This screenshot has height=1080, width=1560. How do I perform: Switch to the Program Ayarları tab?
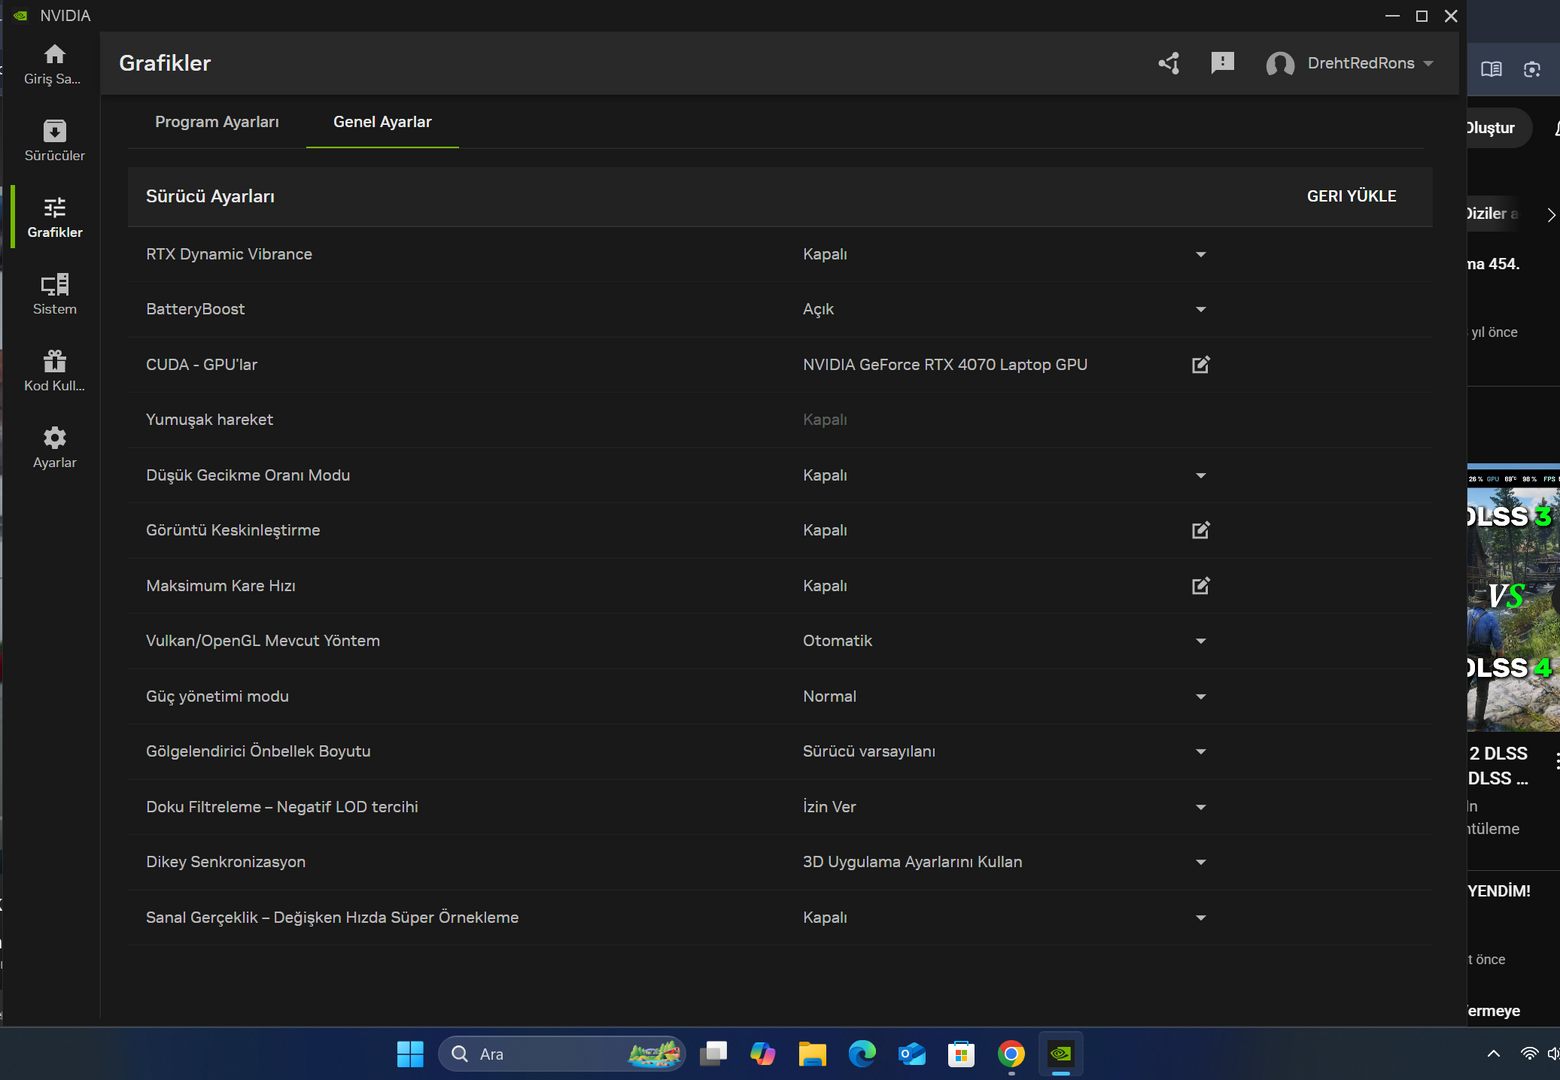point(217,122)
